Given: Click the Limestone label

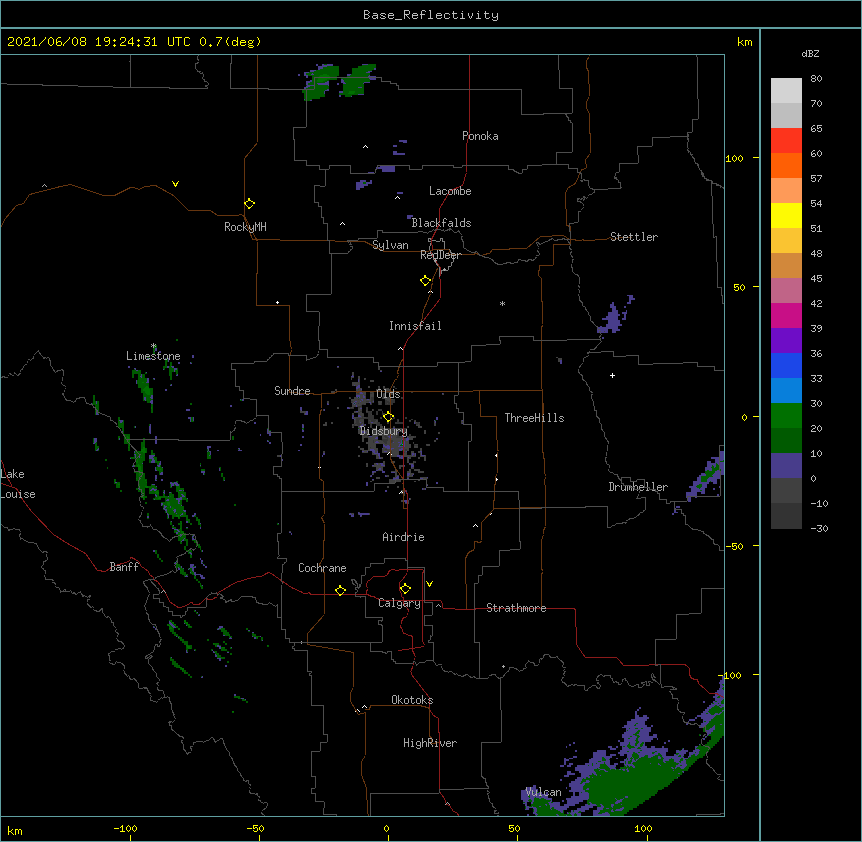Looking at the screenshot, I should (x=153, y=356).
